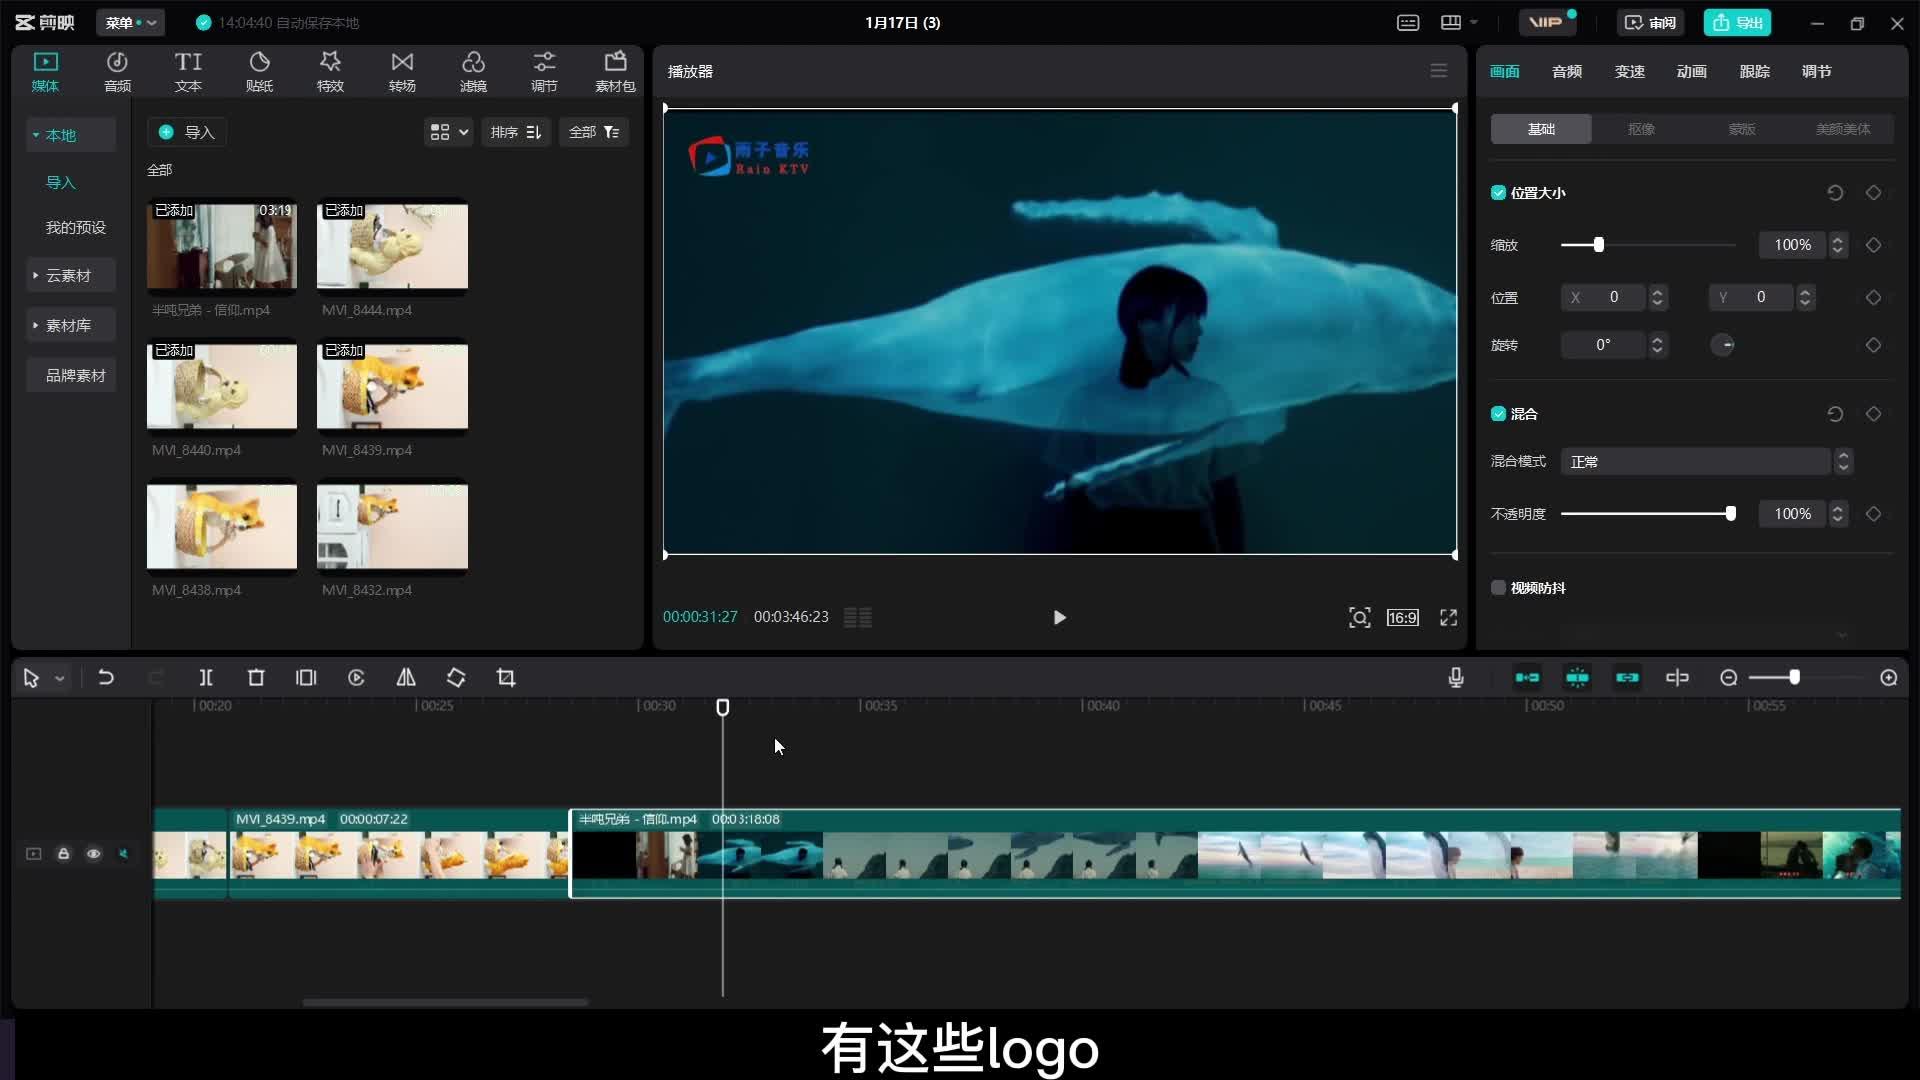This screenshot has width=1920, height=1080.
Task: Open the keyboard shortcuts icon in title bar
Action: pos(1408,23)
